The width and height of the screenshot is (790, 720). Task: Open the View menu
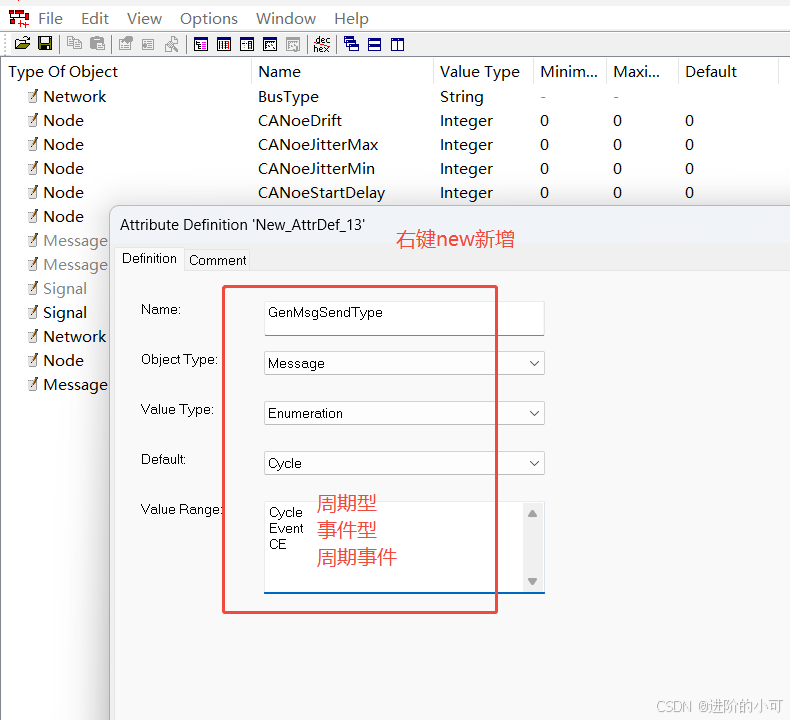pos(144,19)
